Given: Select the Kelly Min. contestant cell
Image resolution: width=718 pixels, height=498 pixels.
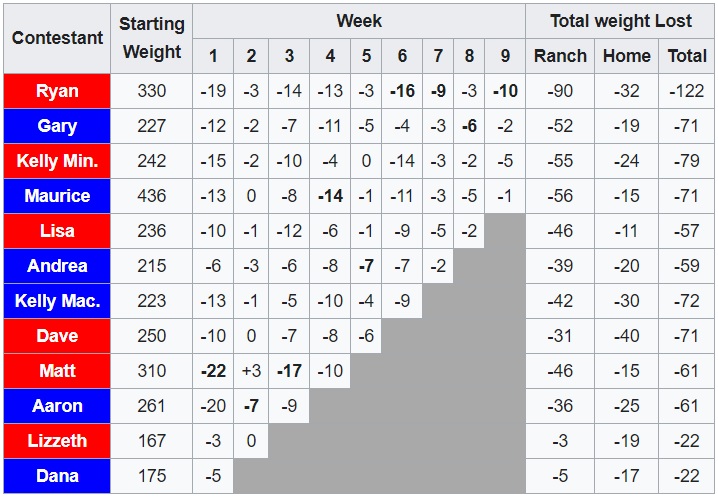Looking at the screenshot, I should click(x=57, y=161).
